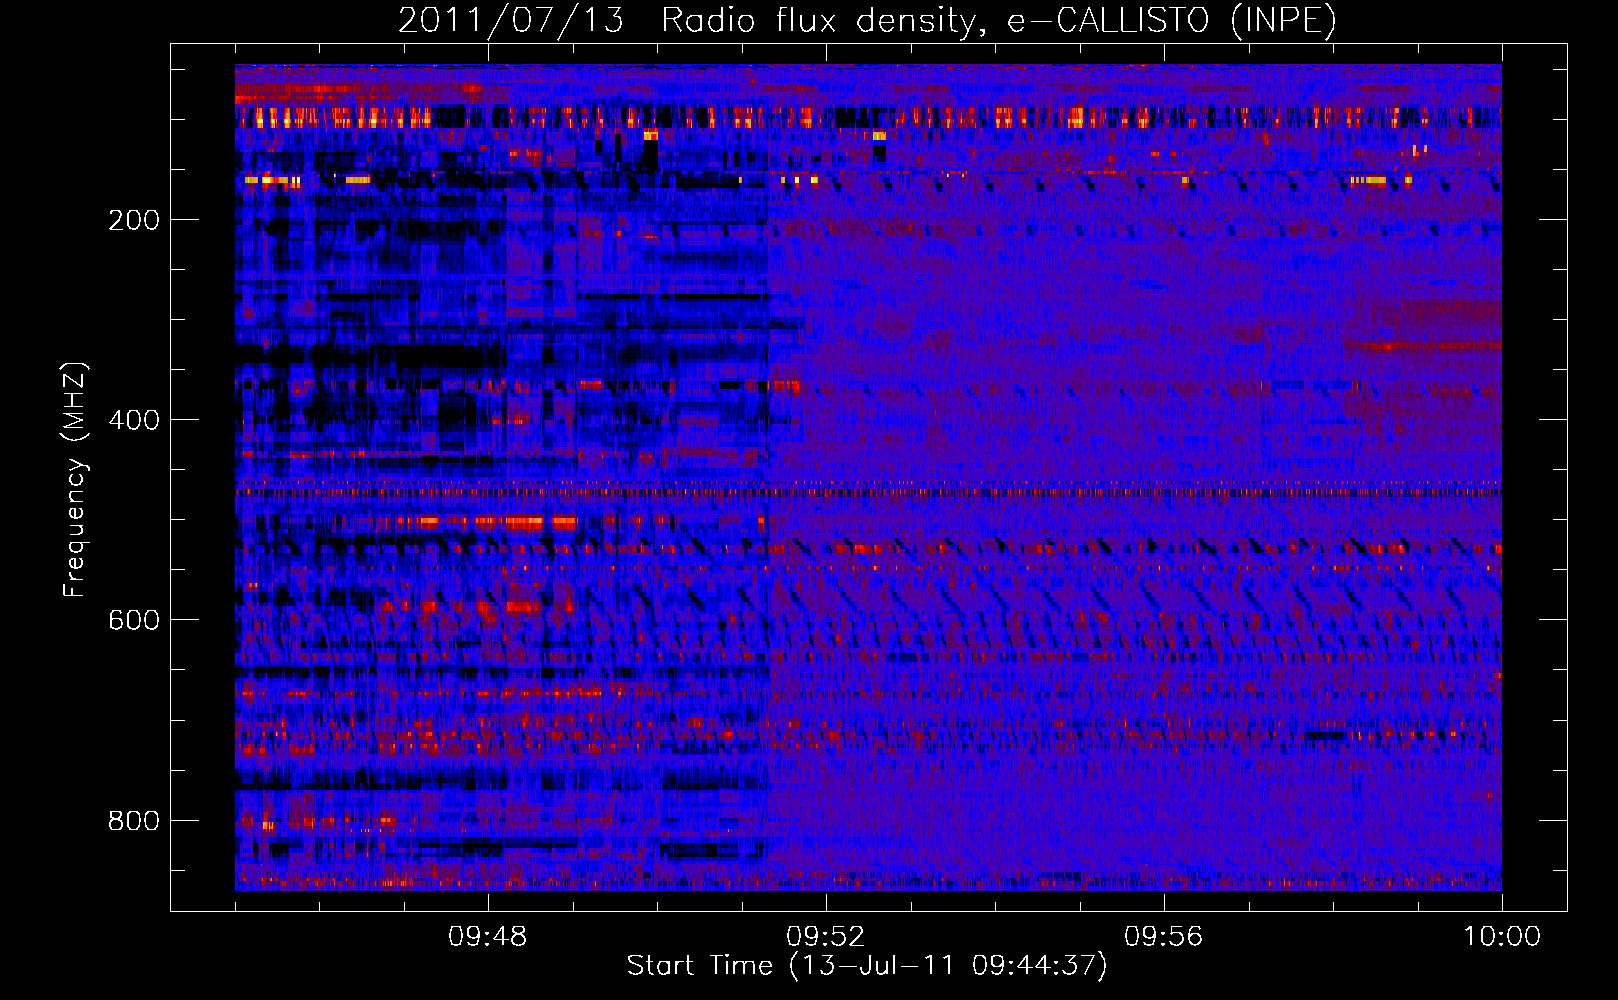Click the '09:48' time axis label
The image size is (1618, 1000).
(488, 937)
